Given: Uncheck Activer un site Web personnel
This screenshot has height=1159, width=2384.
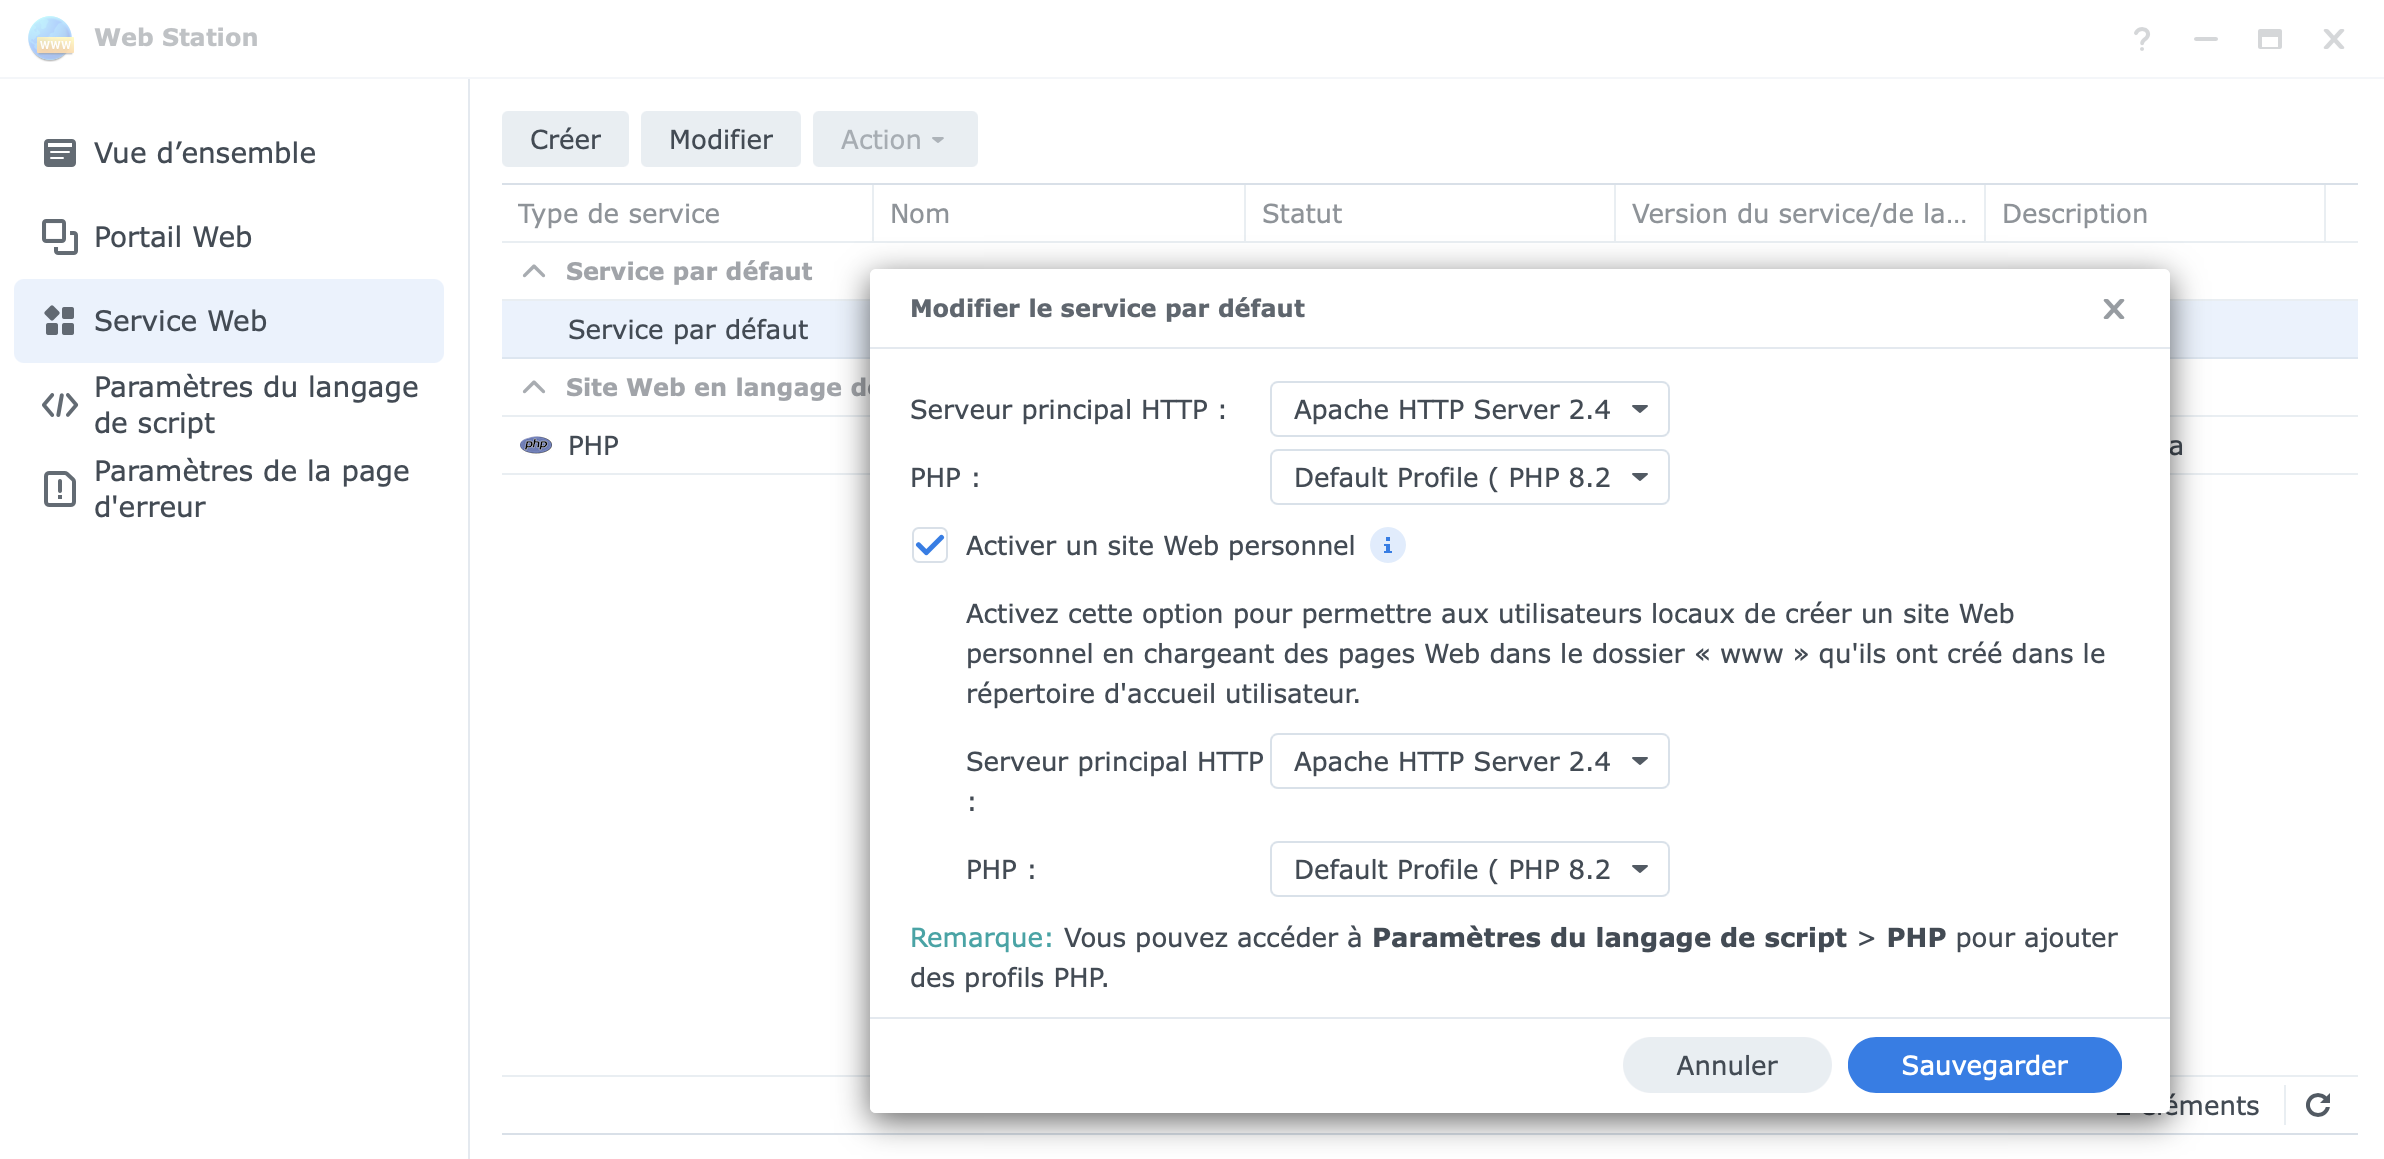Looking at the screenshot, I should click(930, 546).
